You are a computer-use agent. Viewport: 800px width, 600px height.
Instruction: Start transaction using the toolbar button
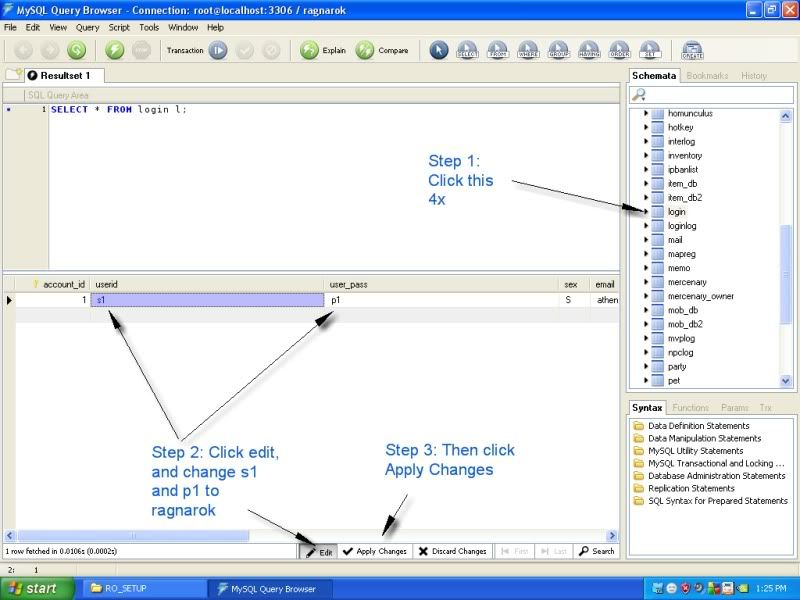pyautogui.click(x=218, y=50)
